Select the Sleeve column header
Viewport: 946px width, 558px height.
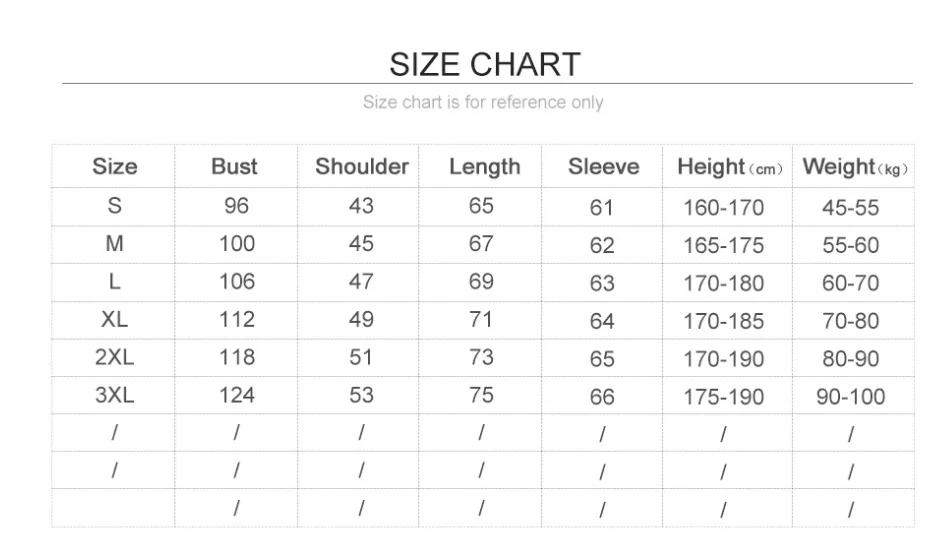(x=603, y=167)
